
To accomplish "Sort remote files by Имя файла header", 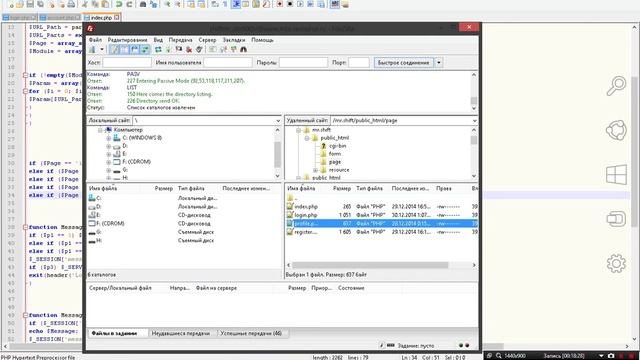I will (x=301, y=189).
